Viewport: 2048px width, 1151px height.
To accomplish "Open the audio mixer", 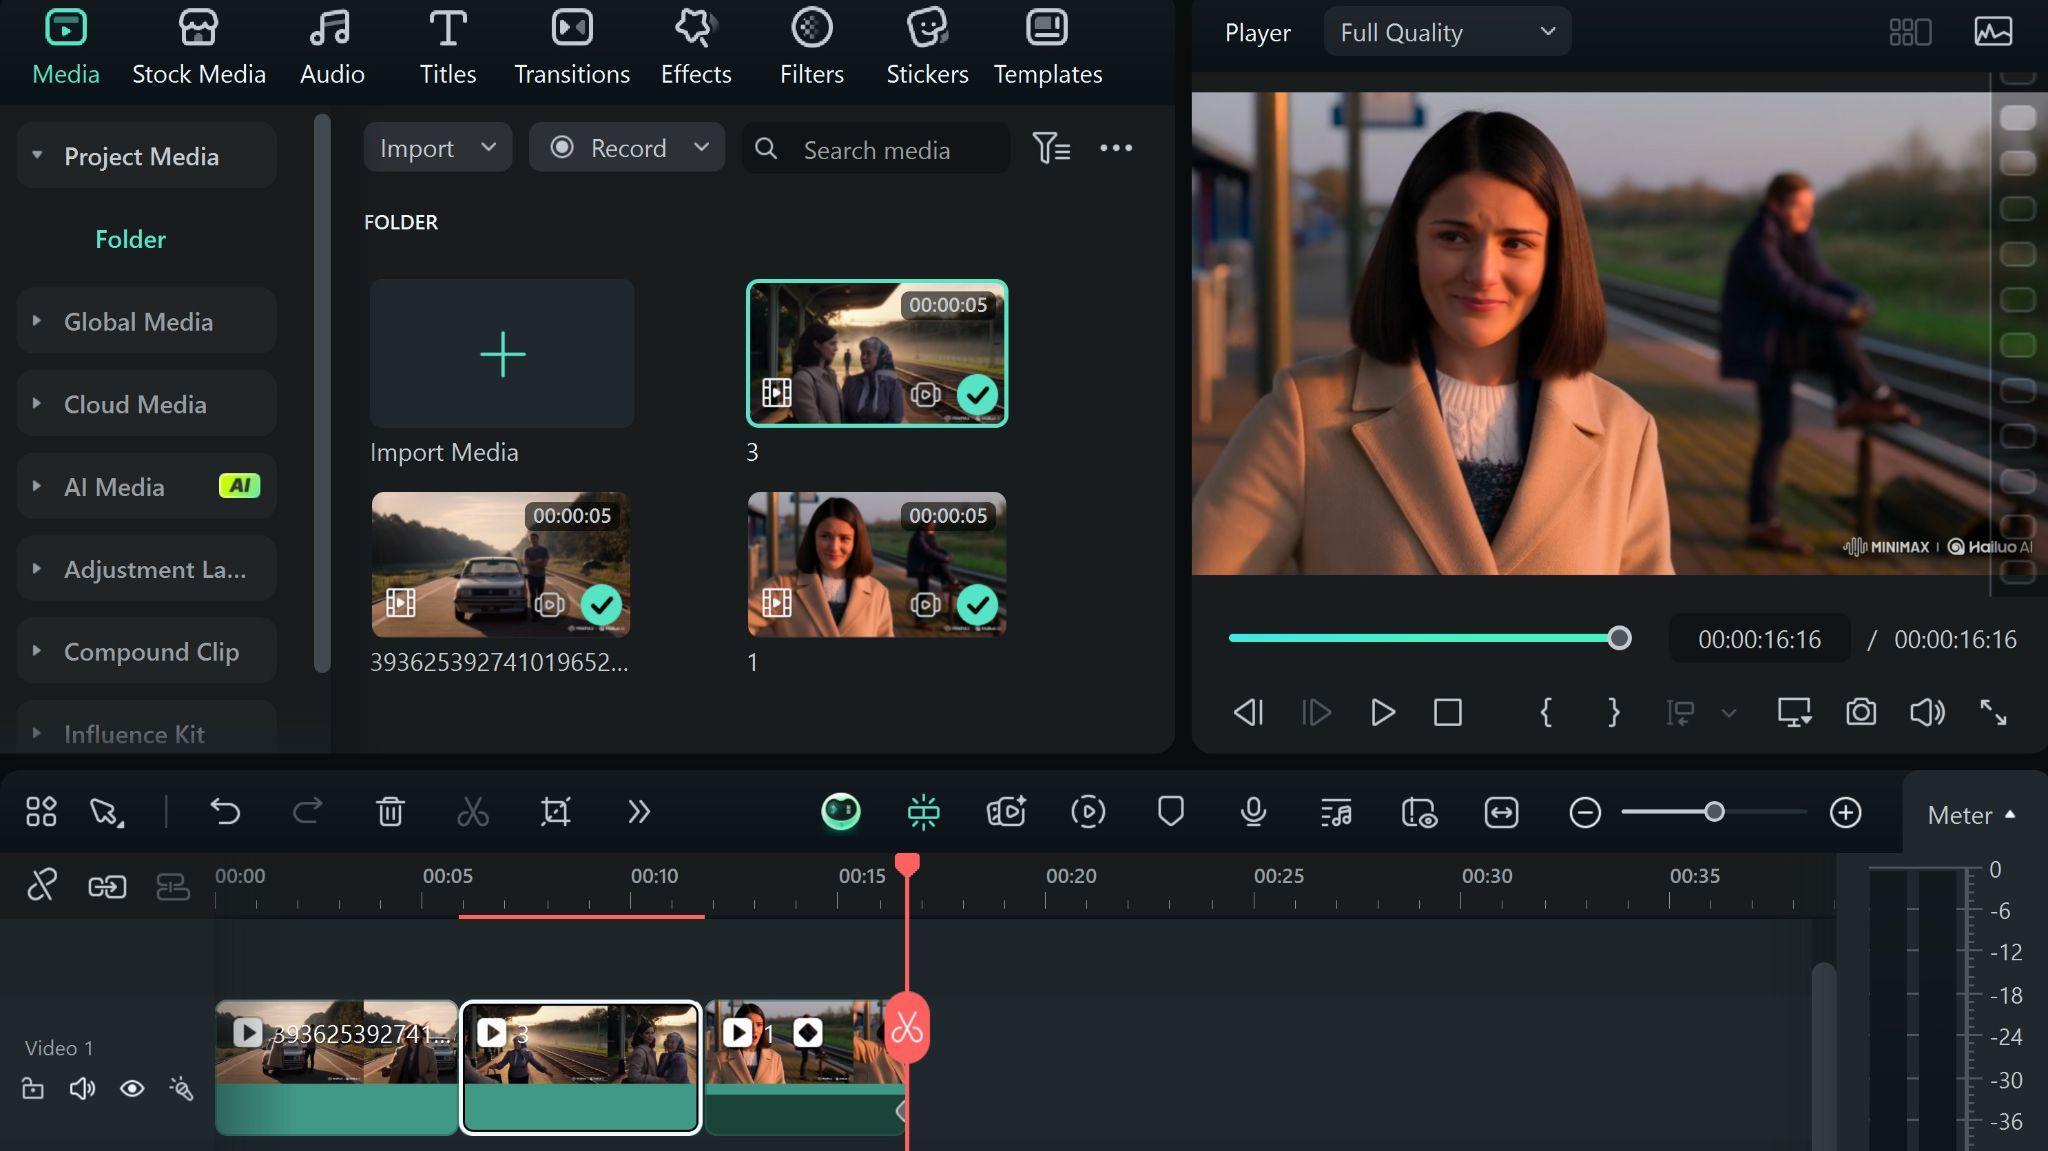I will click(1335, 813).
